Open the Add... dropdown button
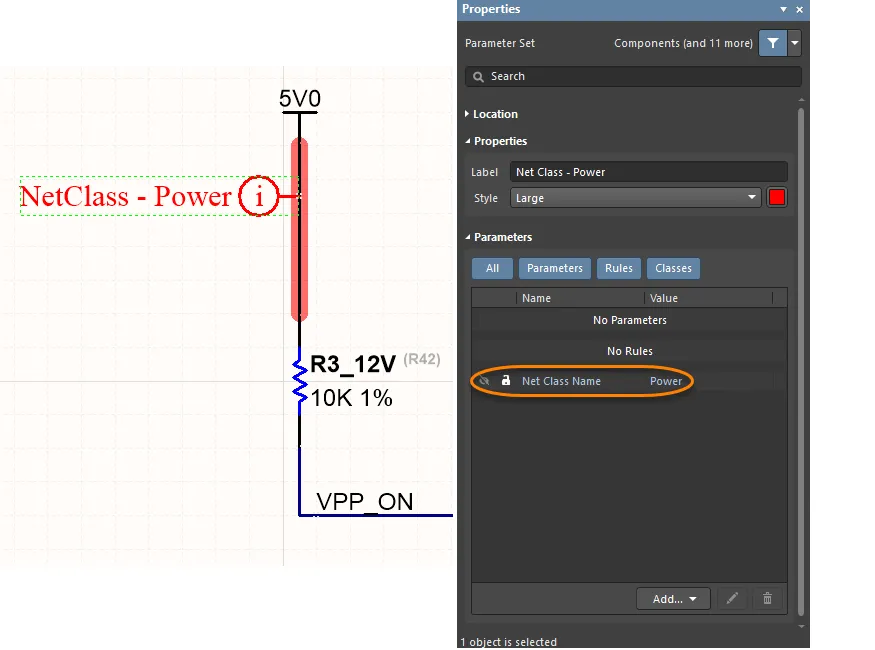This screenshot has height=650, width=875. [674, 599]
